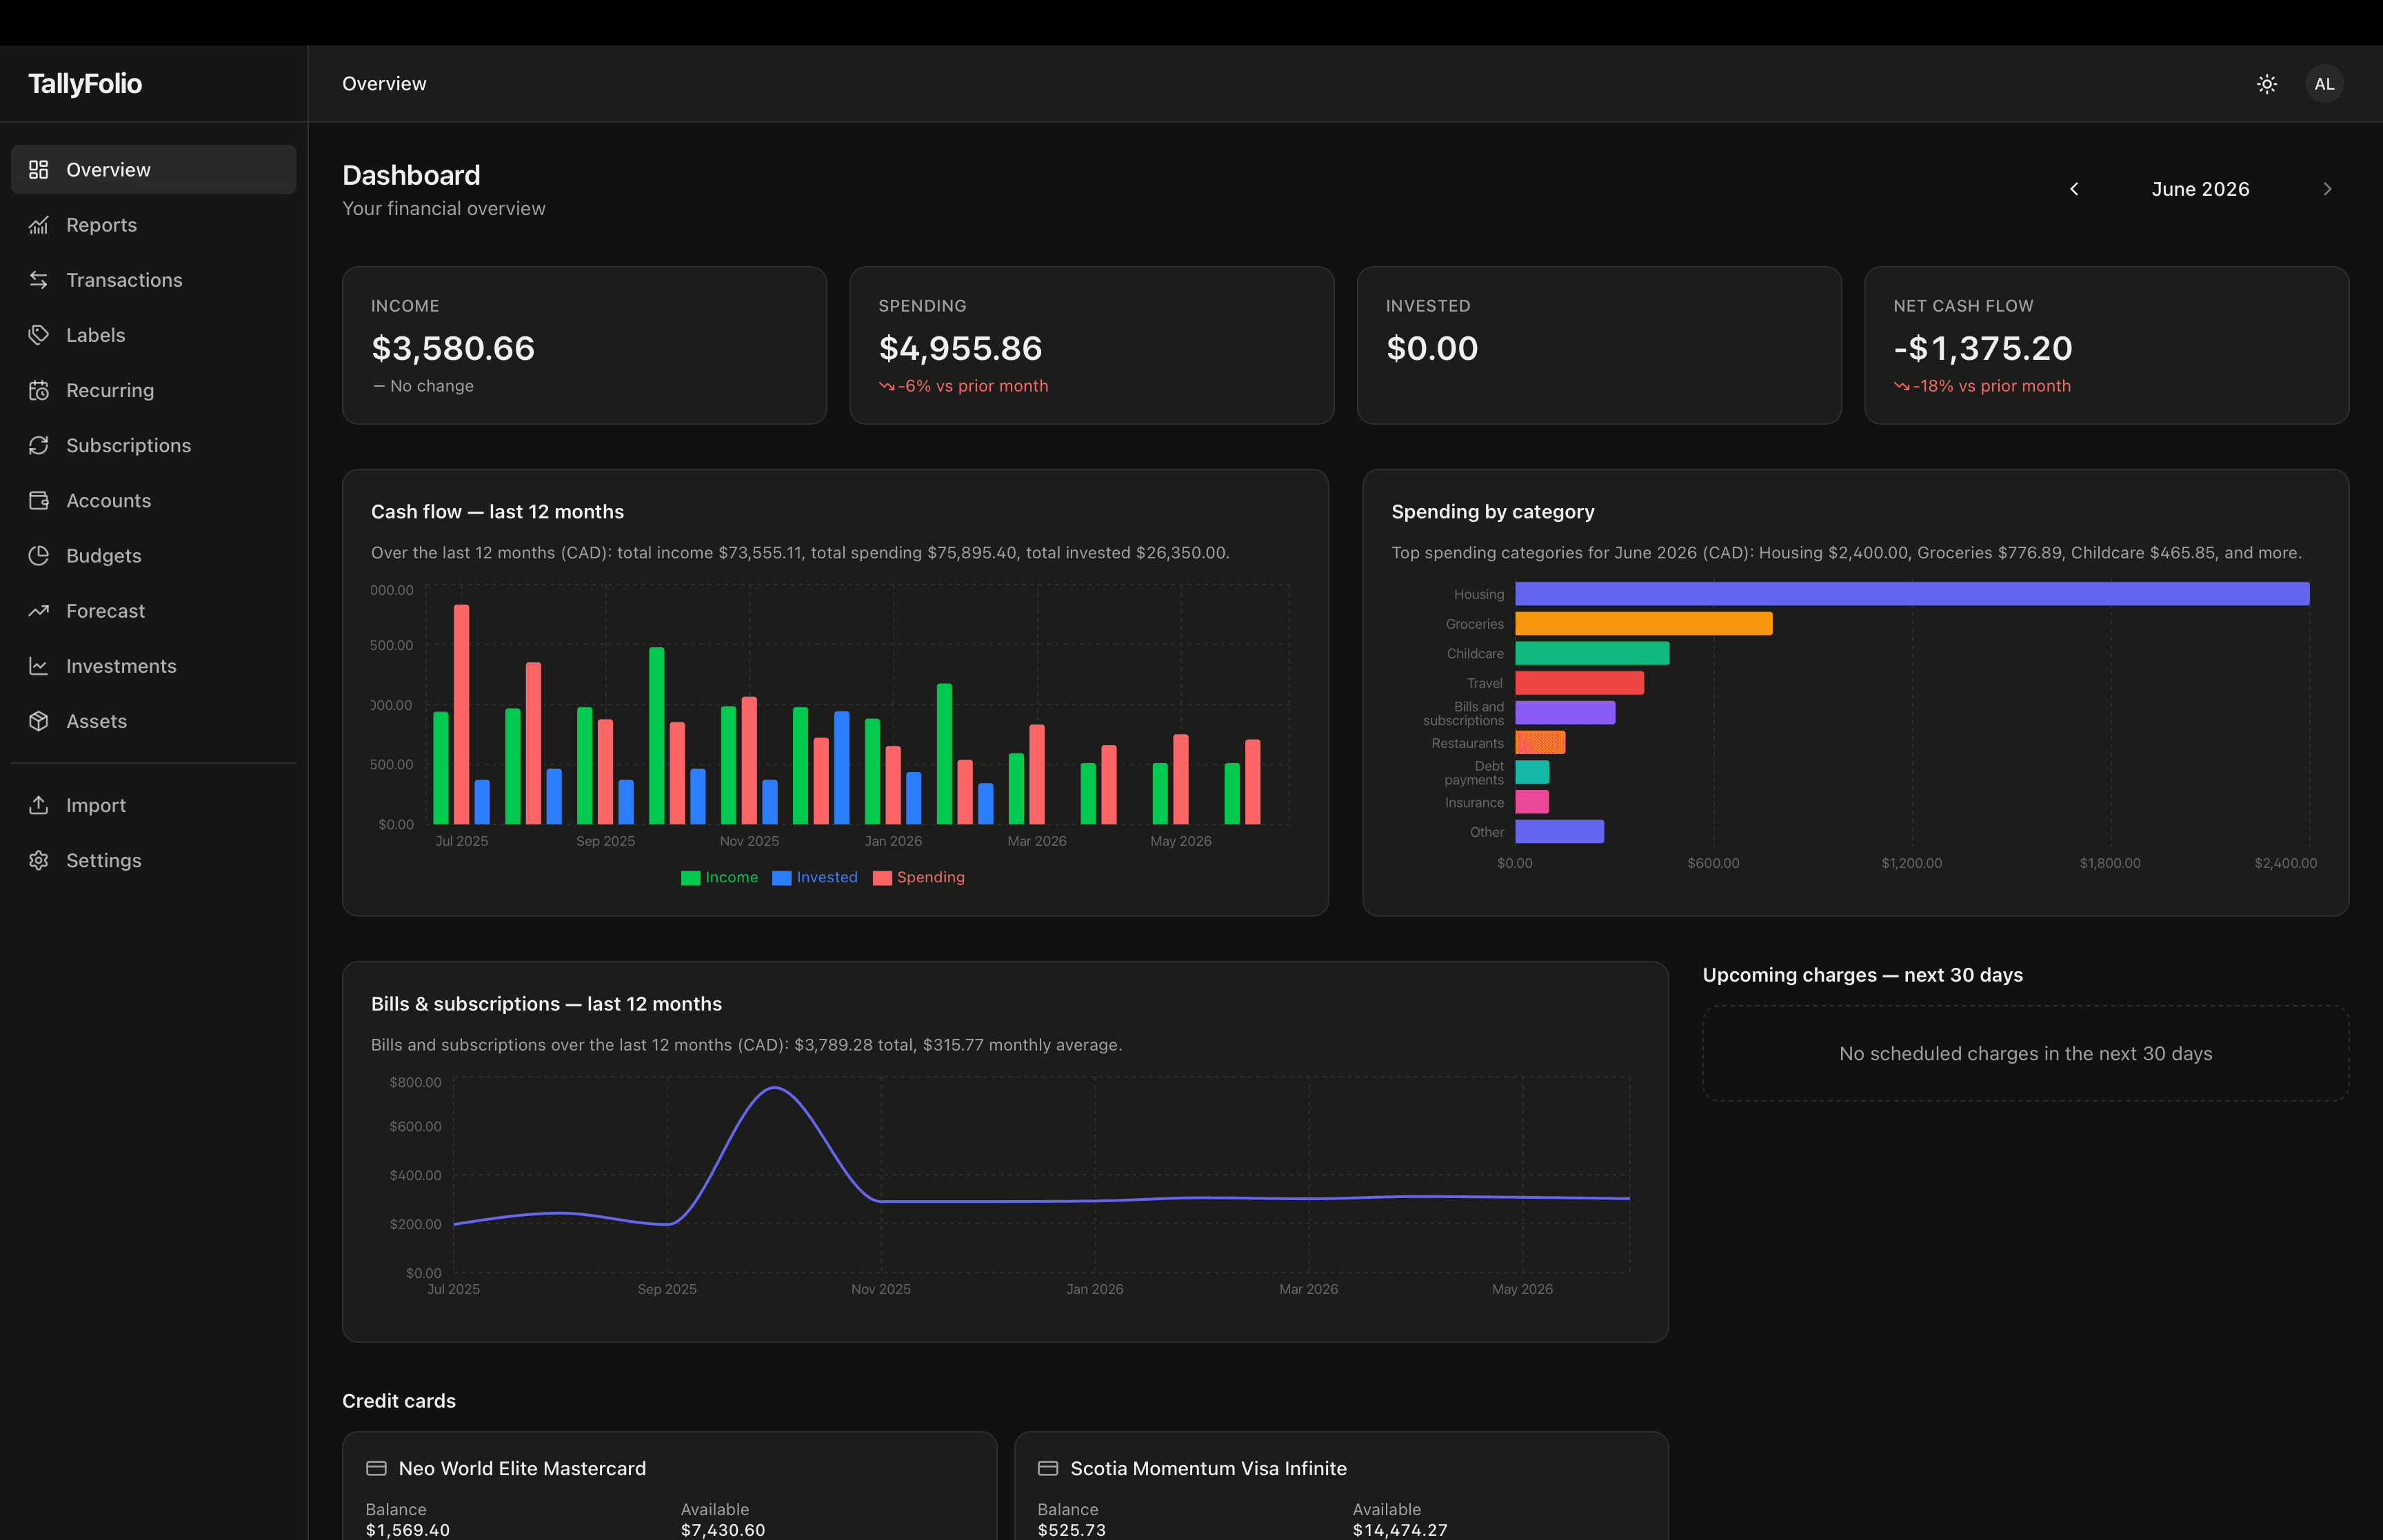Click the Transactions arrows icon

pyautogui.click(x=38, y=280)
